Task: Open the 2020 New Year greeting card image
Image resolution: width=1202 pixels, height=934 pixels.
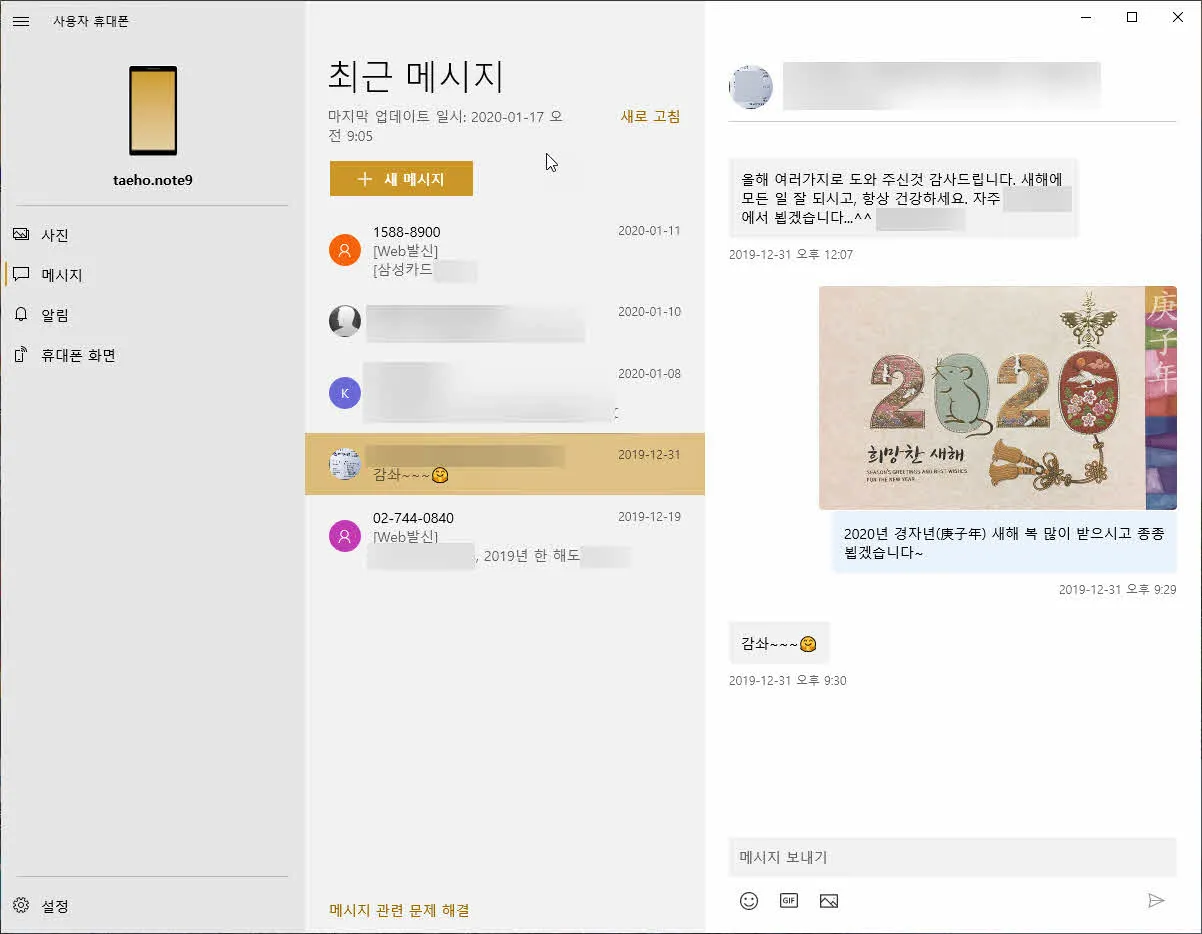Action: pos(995,397)
